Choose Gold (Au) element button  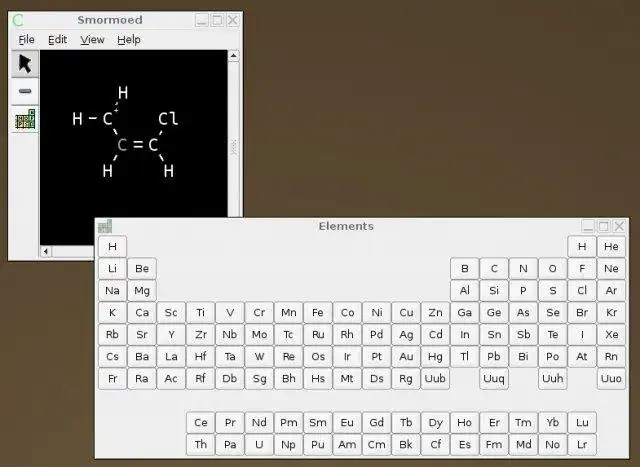pyautogui.click(x=406, y=357)
